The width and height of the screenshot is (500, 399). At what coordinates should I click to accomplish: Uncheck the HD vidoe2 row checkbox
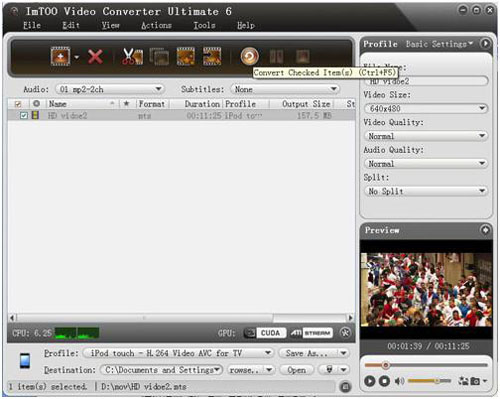coord(24,116)
